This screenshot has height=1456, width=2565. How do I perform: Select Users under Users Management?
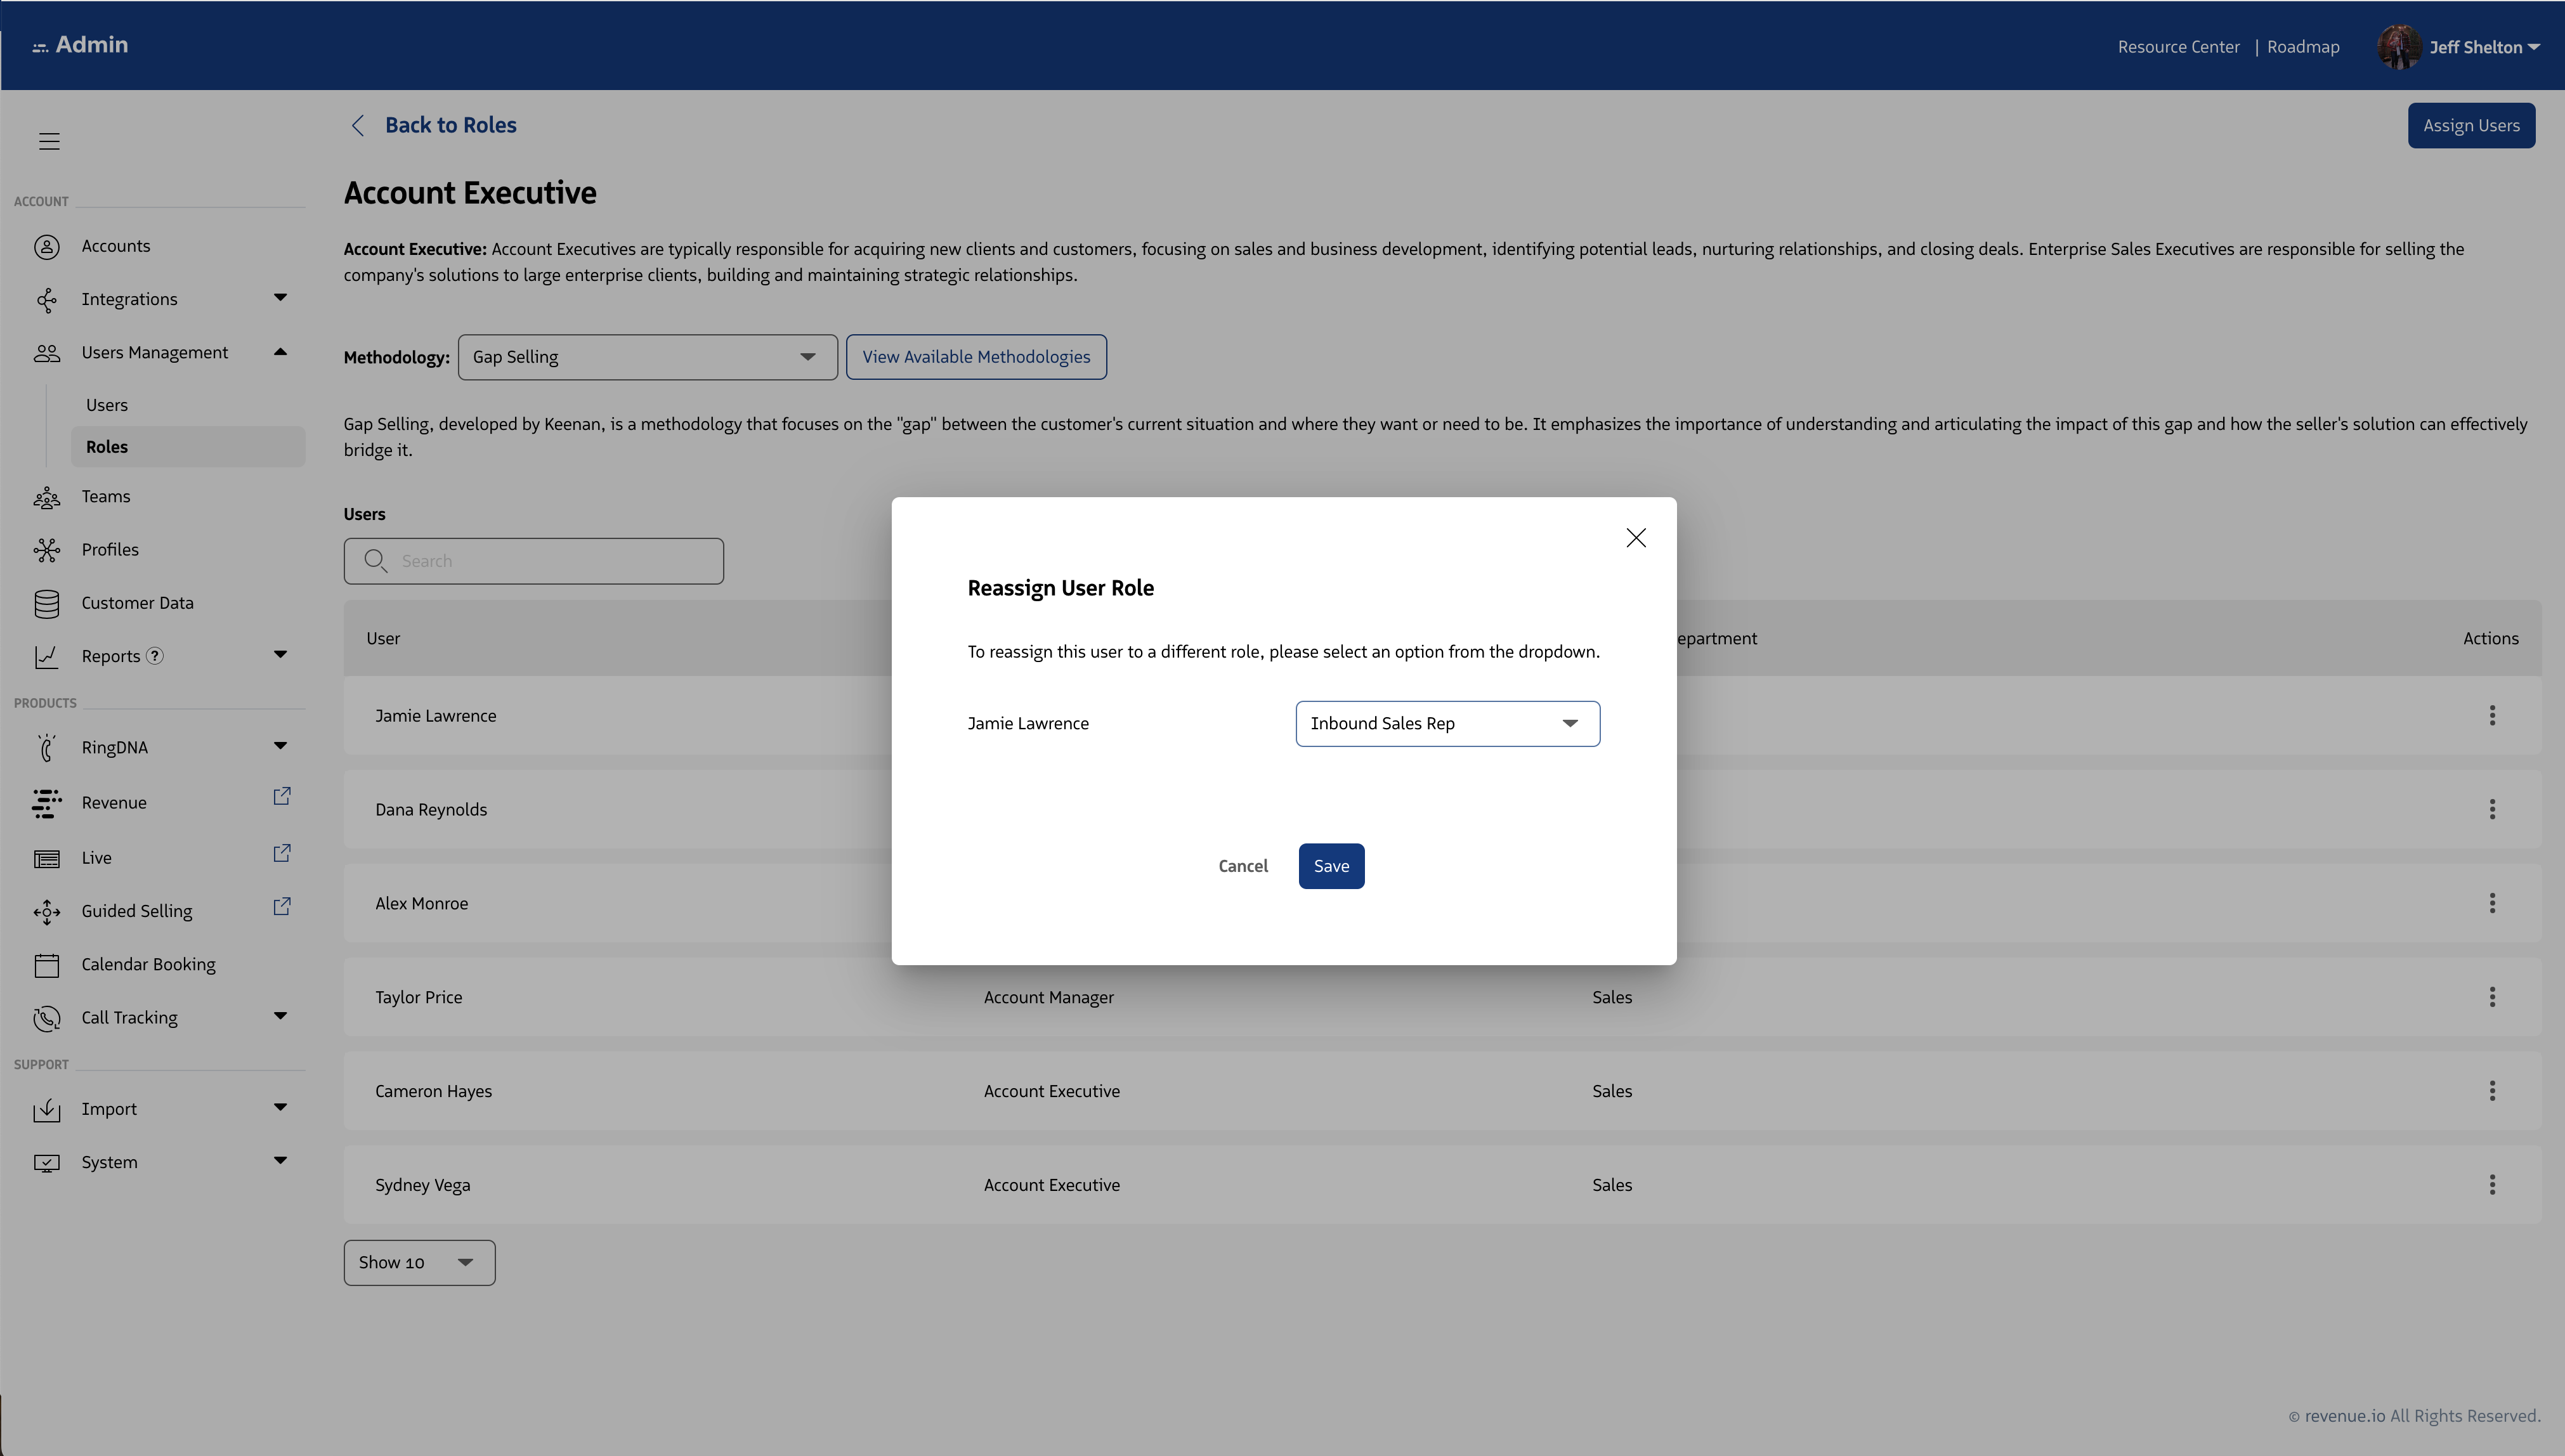(x=107, y=405)
